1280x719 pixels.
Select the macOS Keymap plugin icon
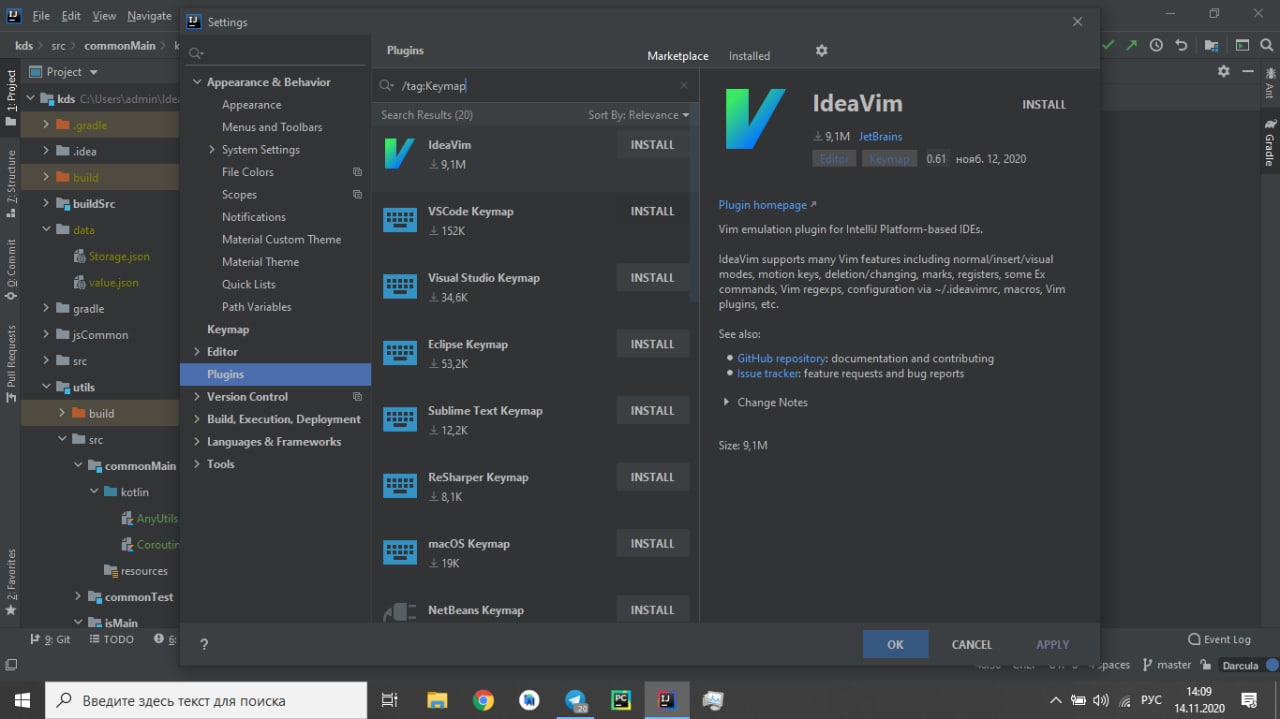pos(400,553)
